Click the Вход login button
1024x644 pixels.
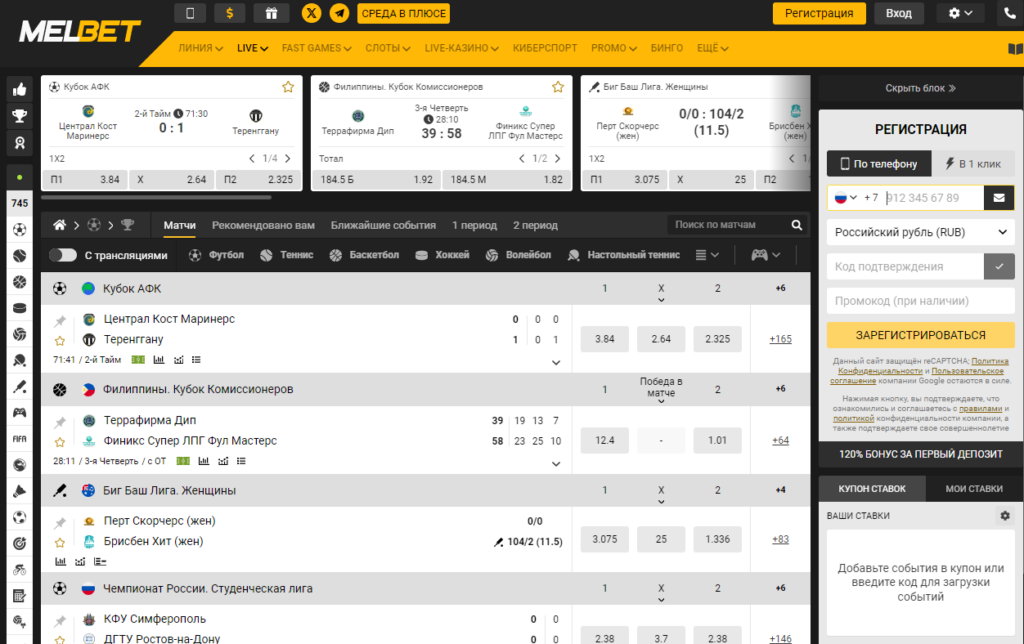pyautogui.click(x=899, y=13)
